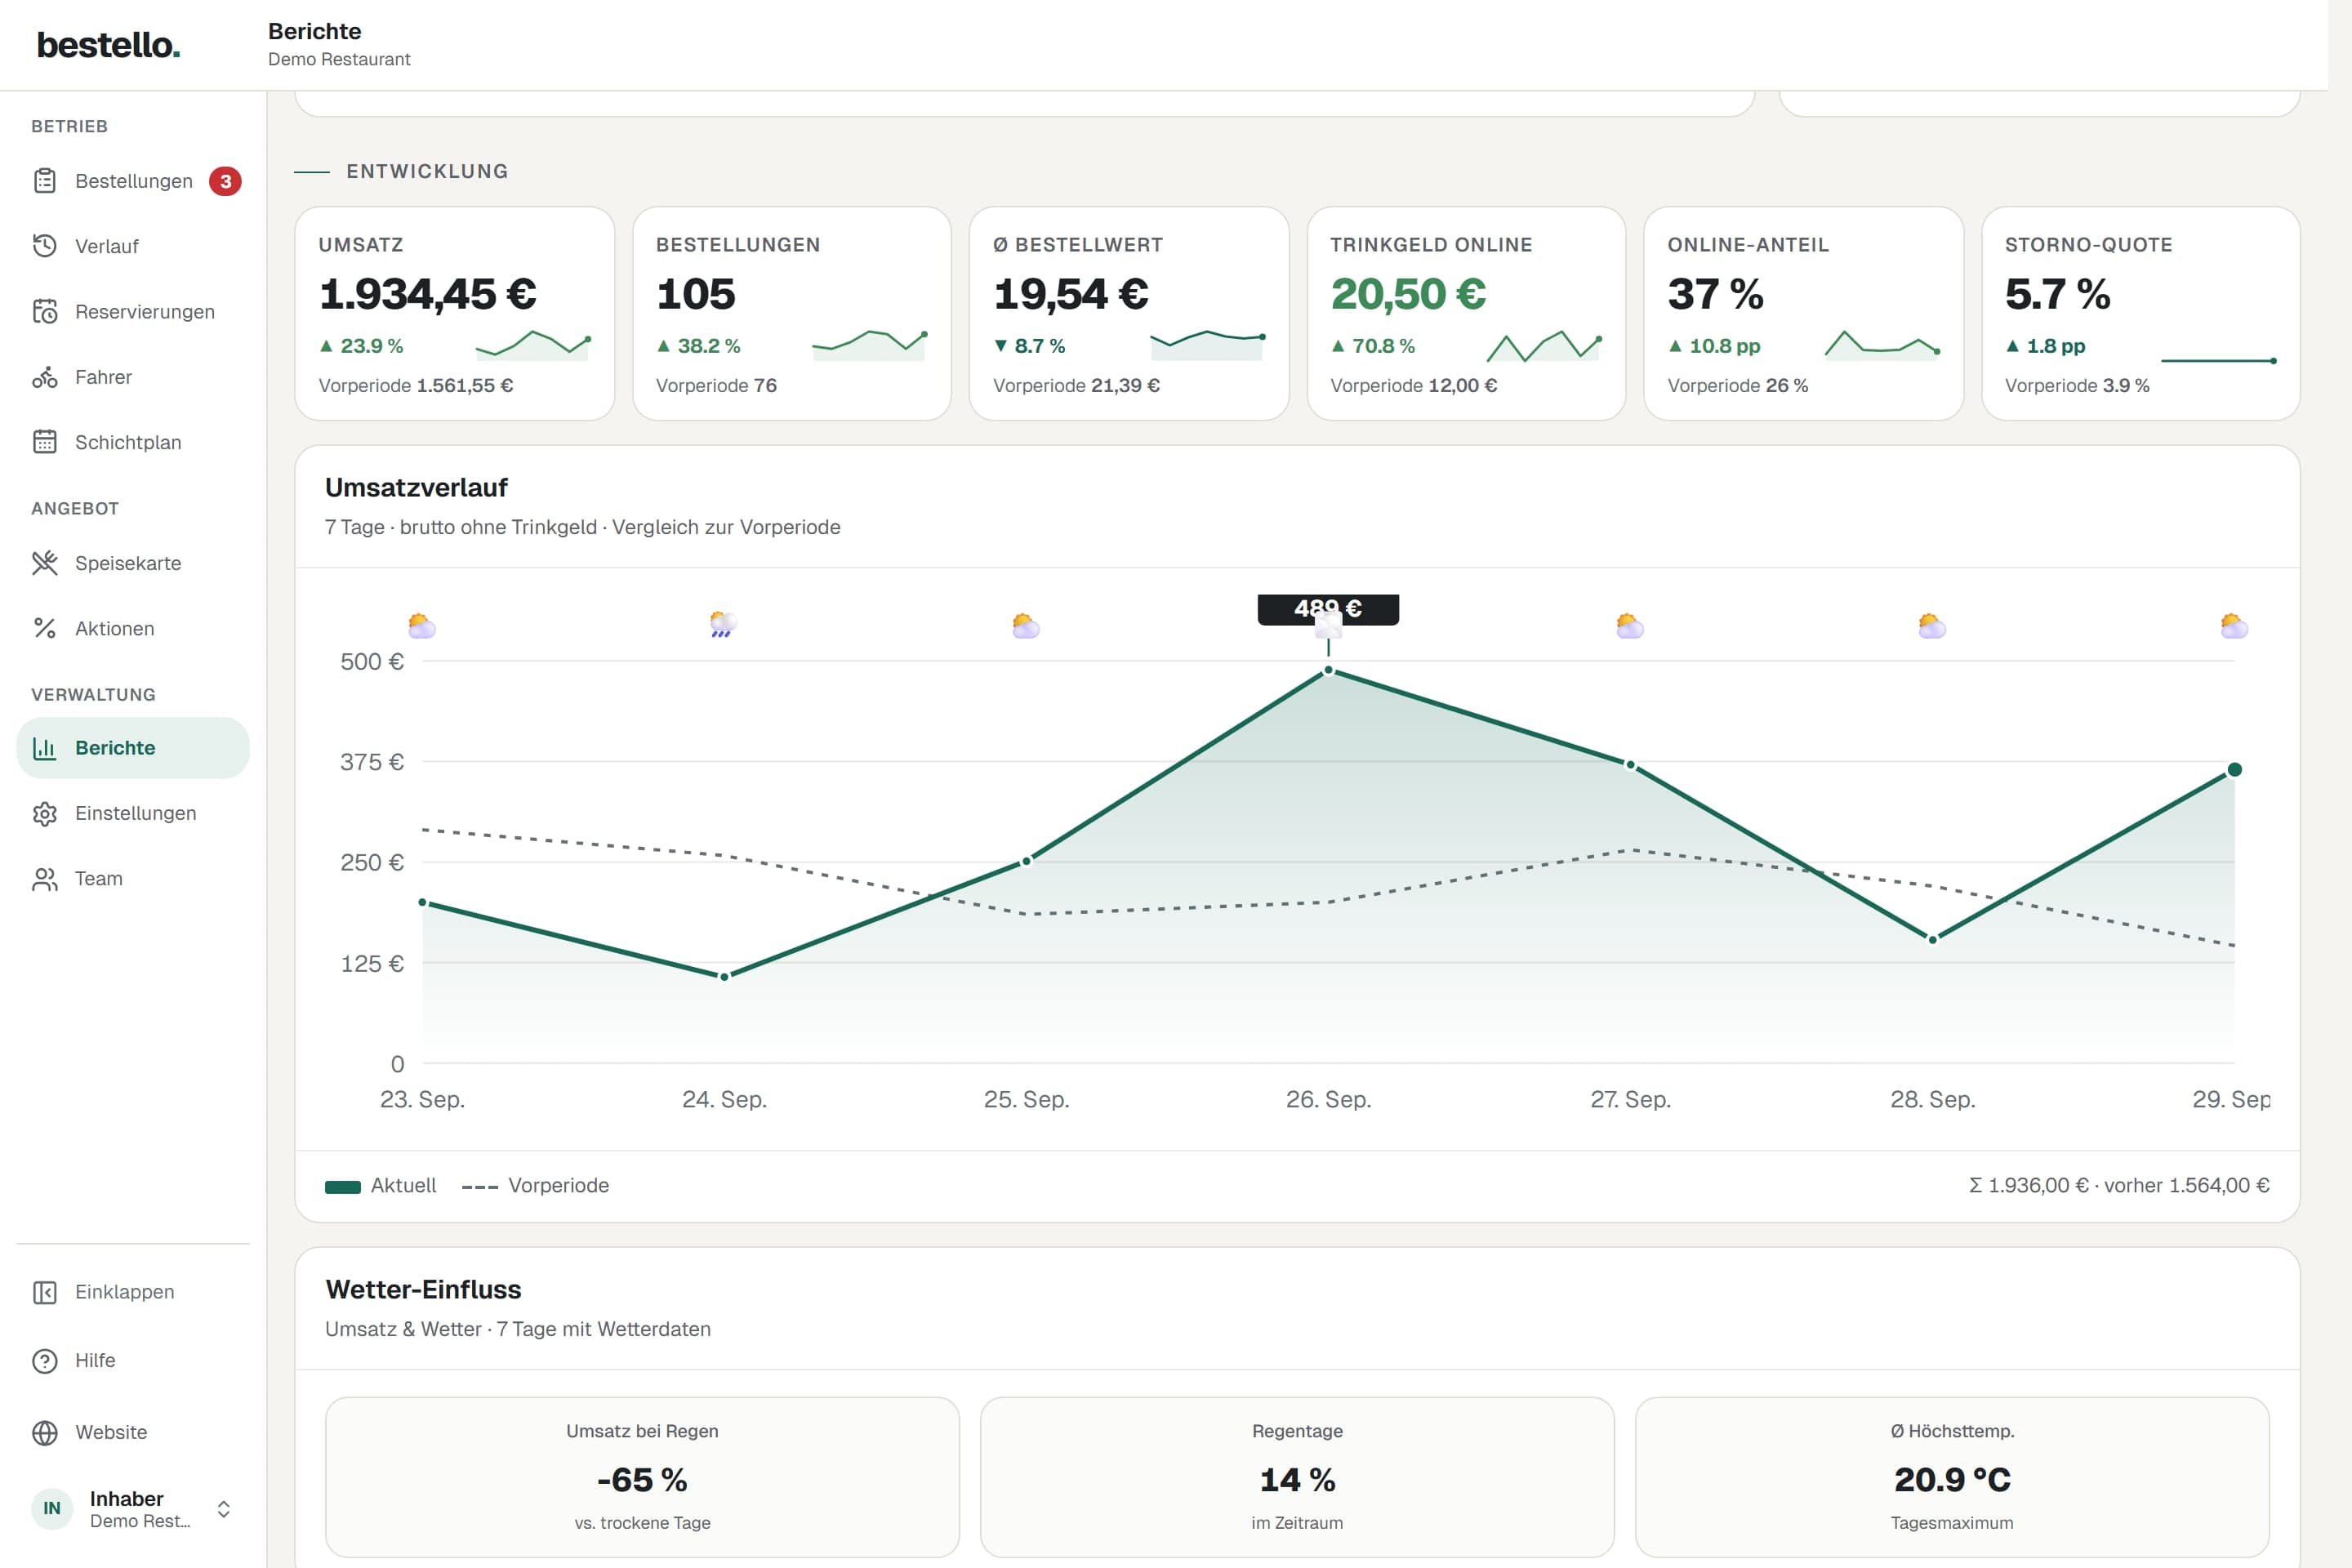Screen dimensions: 2352x1568
Task: Open the Speisekarte utensils icon
Action: [45, 563]
